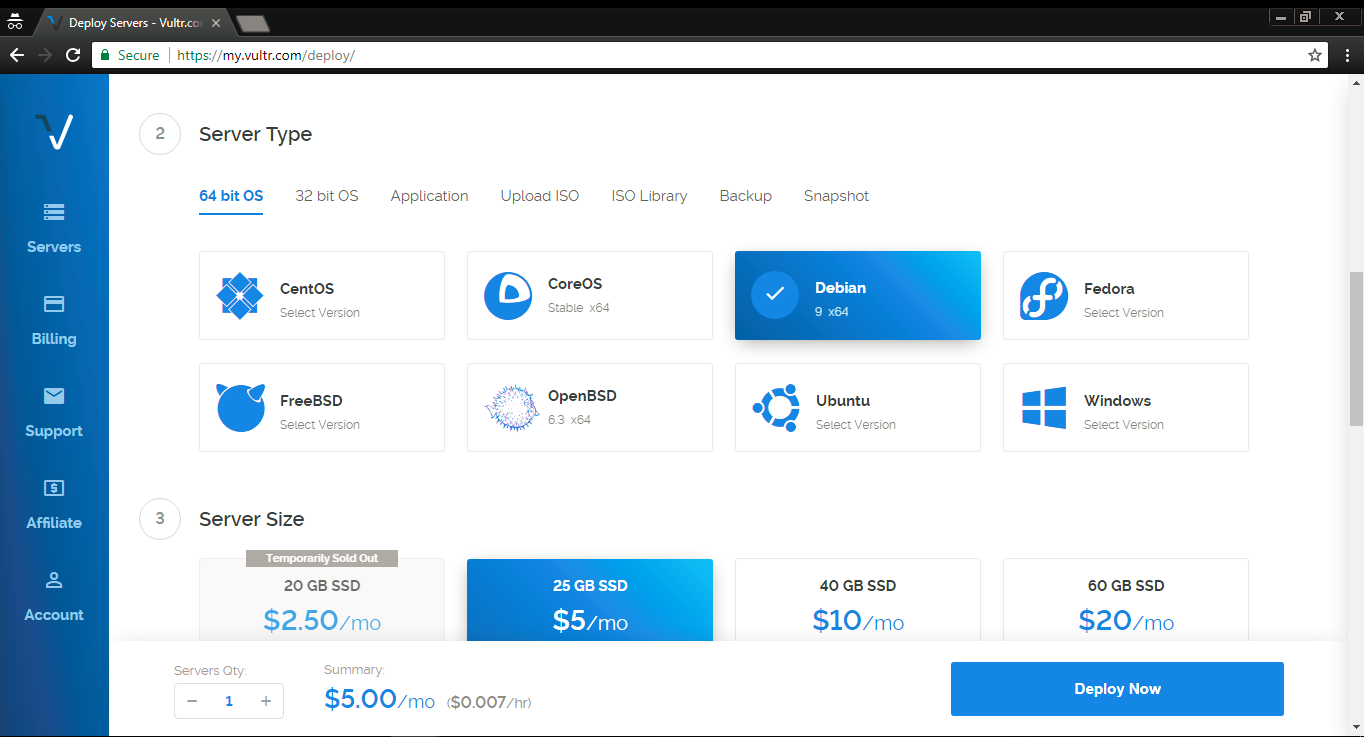Click the Deploy Now button
The width and height of the screenshot is (1364, 737).
(1116, 689)
